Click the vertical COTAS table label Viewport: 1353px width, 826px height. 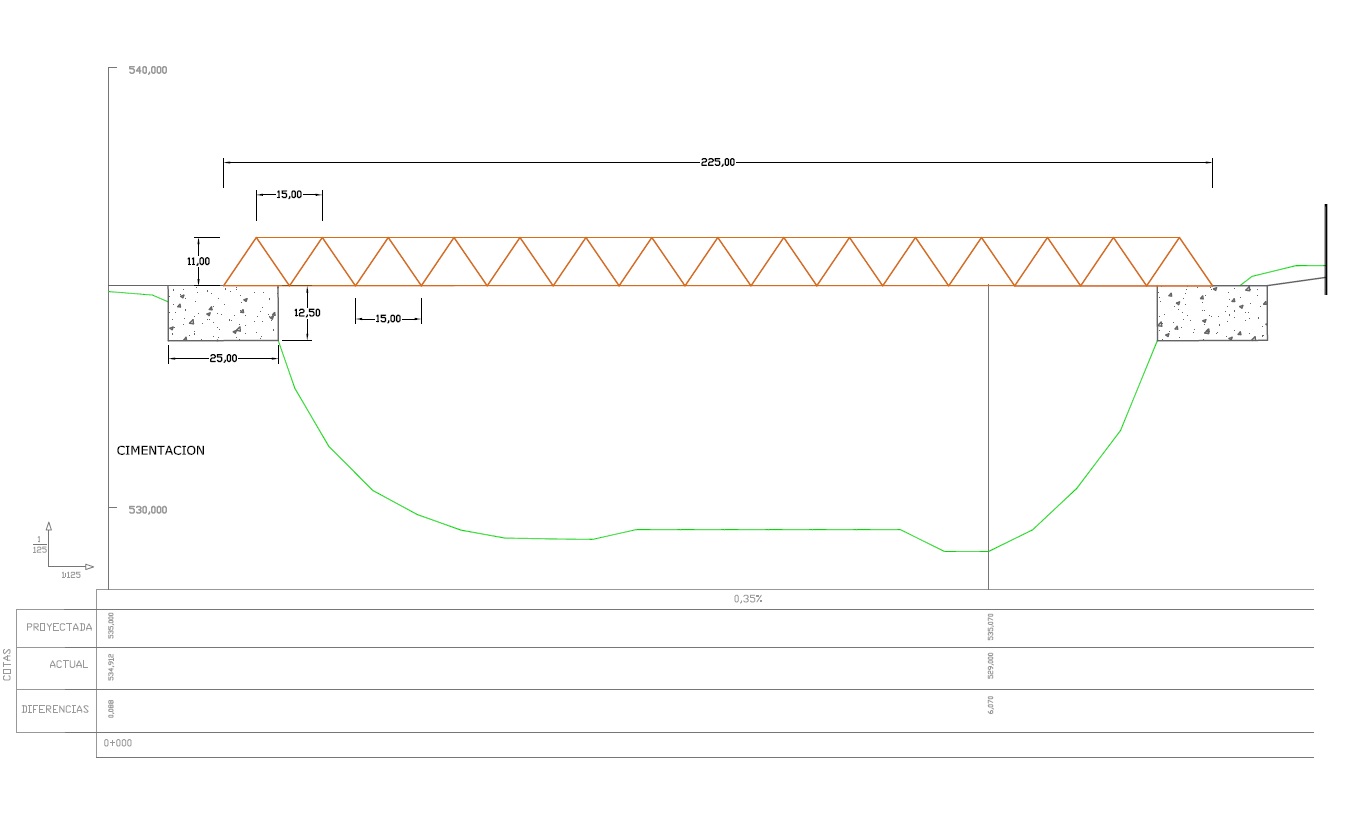click(x=8, y=667)
